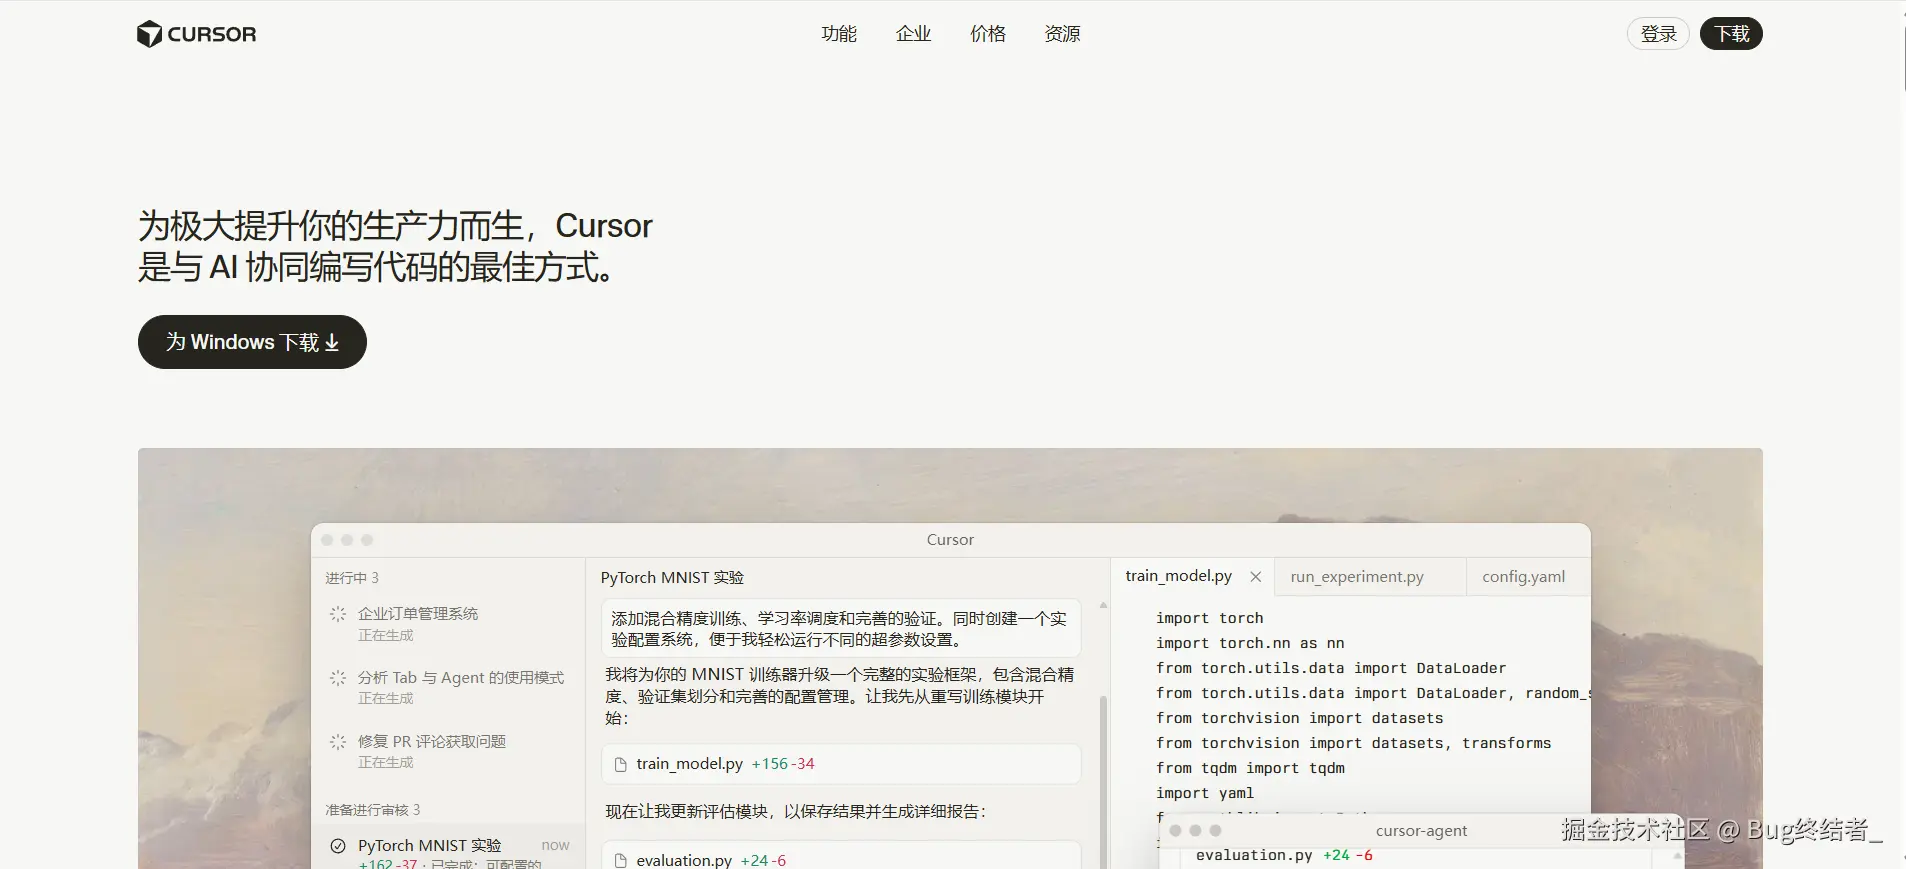Image resolution: width=1906 pixels, height=869 pixels.
Task: Click spinner icon beside 分析 Tab 与 Agent
Action: coord(338,678)
